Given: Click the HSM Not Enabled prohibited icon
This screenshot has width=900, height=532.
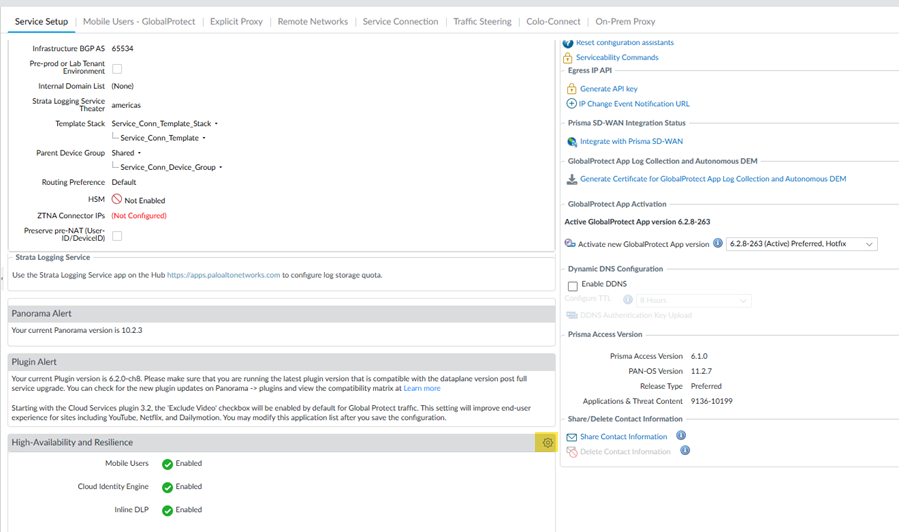Looking at the screenshot, I should 117,199.
